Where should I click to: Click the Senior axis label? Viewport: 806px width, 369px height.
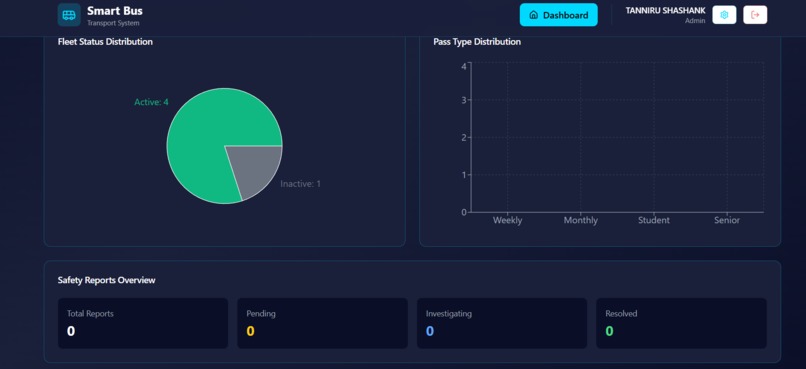pyautogui.click(x=727, y=220)
